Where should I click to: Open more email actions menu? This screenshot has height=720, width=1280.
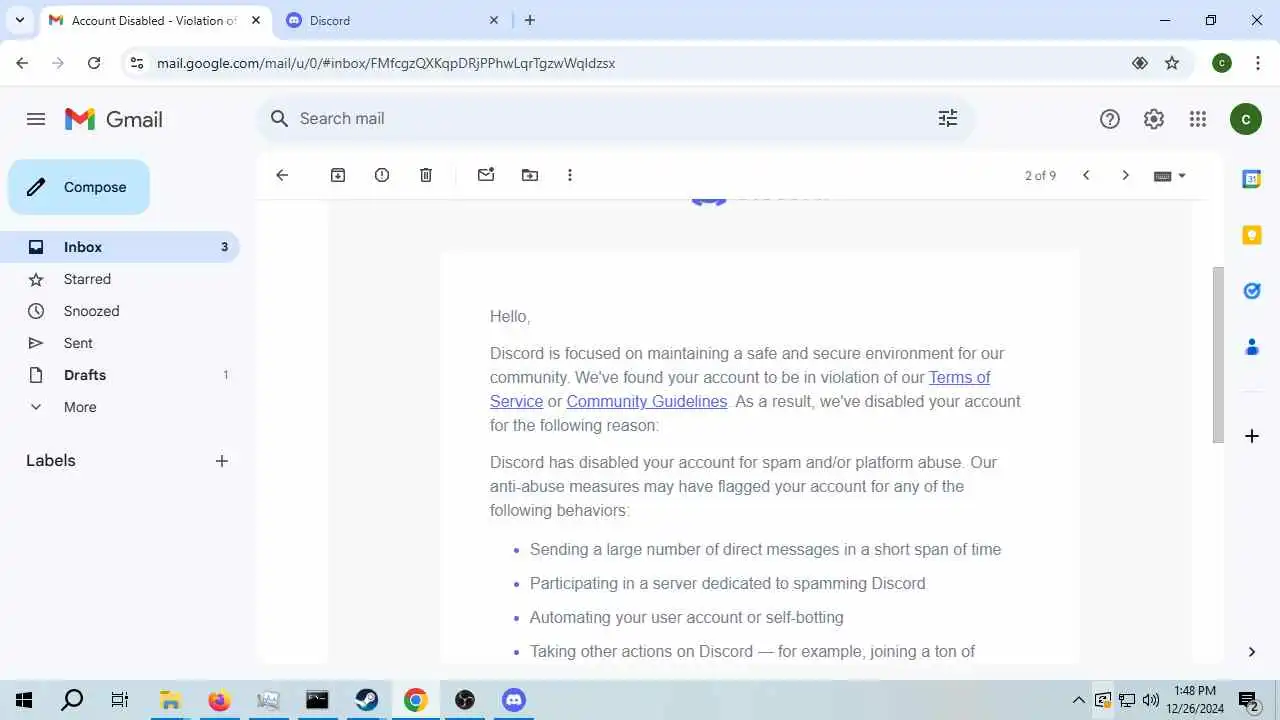570,175
